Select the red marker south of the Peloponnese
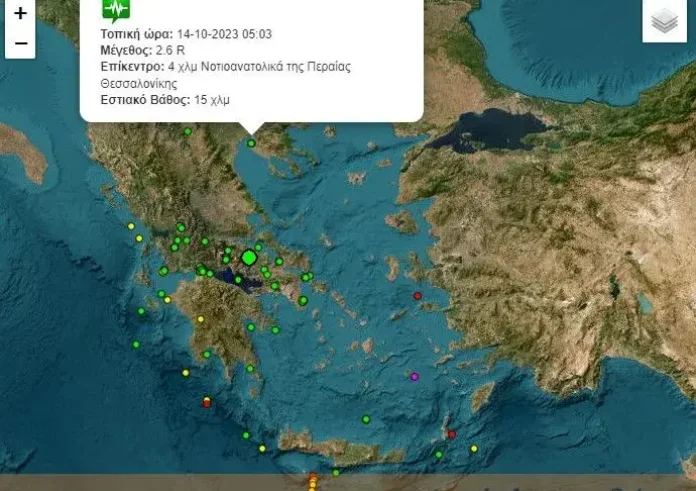Screen dimensions: 696x491 (207, 404)
